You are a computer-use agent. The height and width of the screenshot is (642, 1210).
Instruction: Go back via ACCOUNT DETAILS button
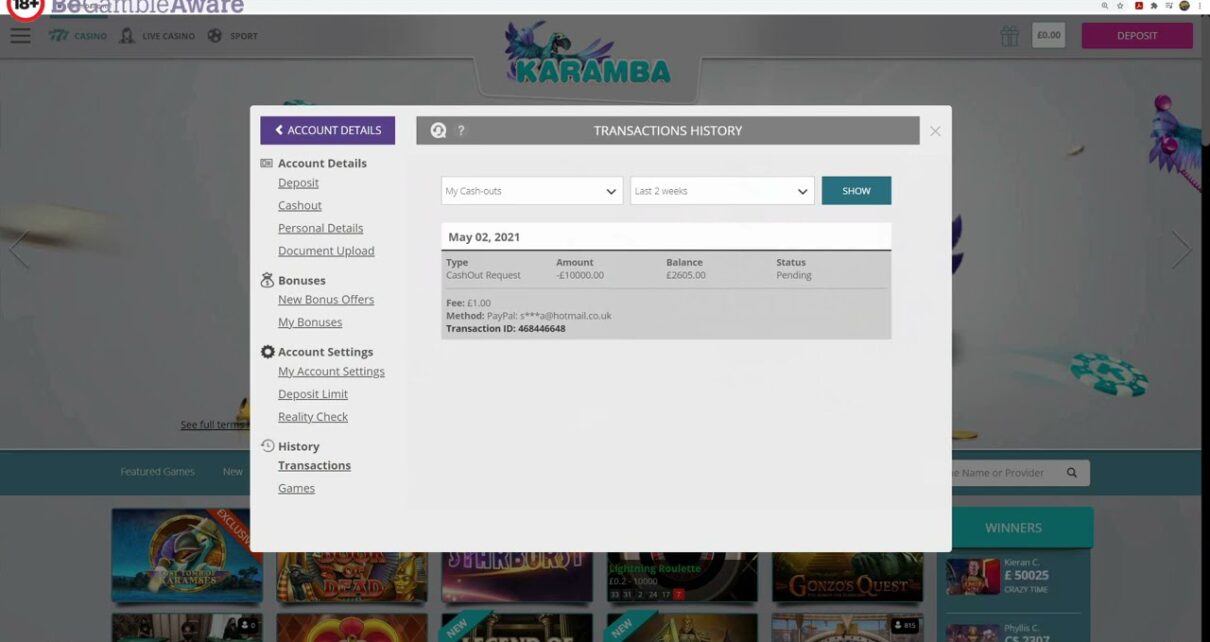pos(328,130)
